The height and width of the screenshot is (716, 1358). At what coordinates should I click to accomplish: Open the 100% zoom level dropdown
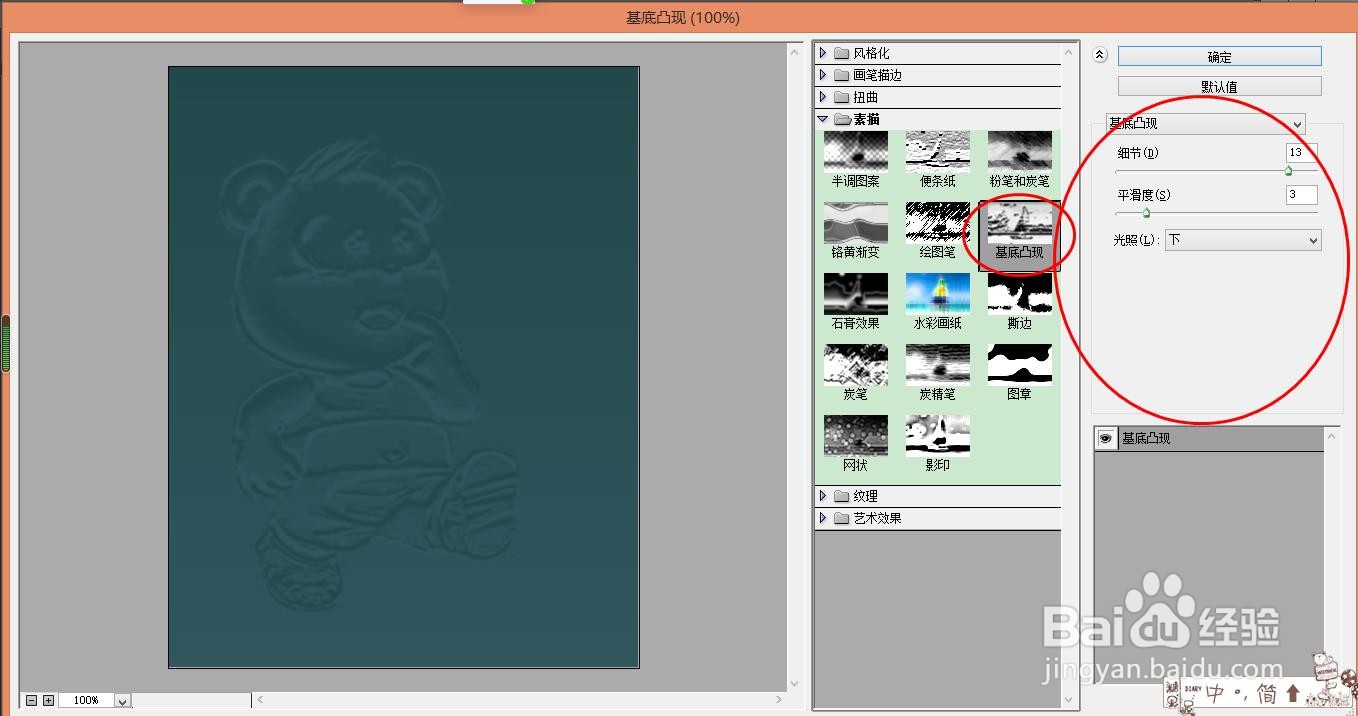[123, 701]
